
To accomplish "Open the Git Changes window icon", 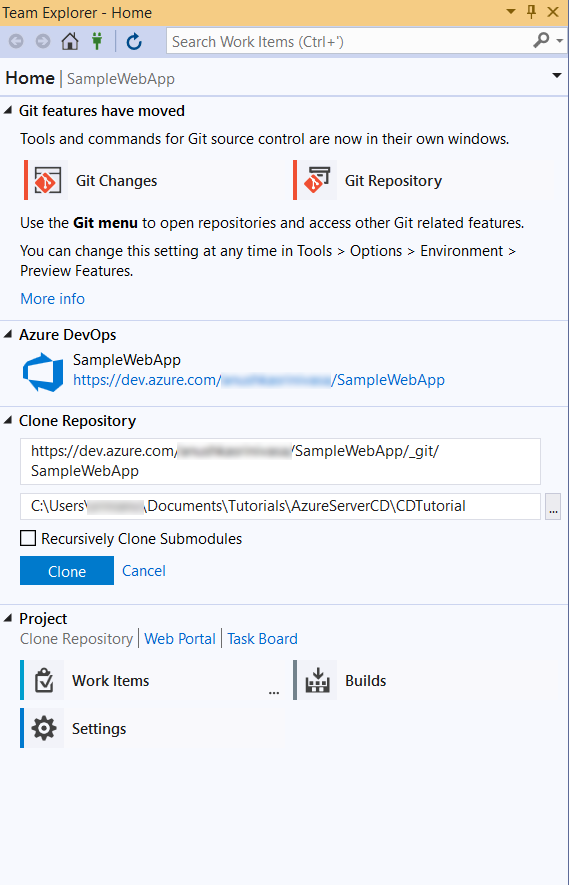I will (x=46, y=180).
